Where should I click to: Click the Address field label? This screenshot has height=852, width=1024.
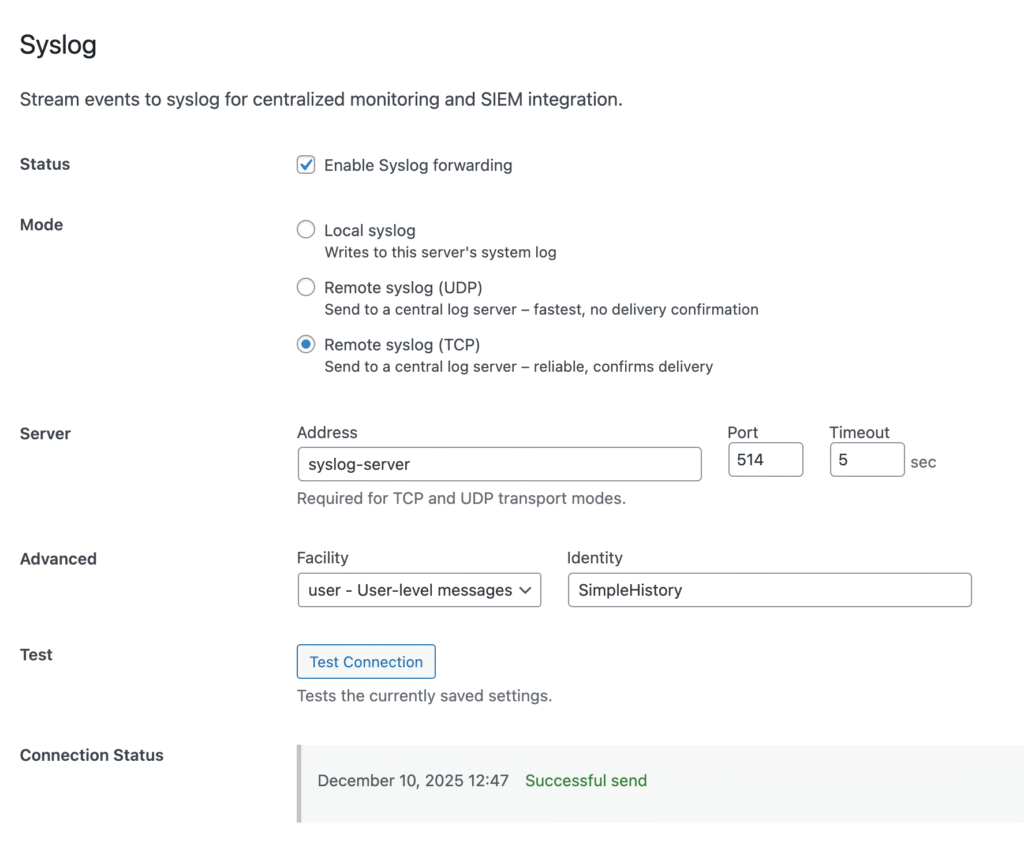[327, 433]
